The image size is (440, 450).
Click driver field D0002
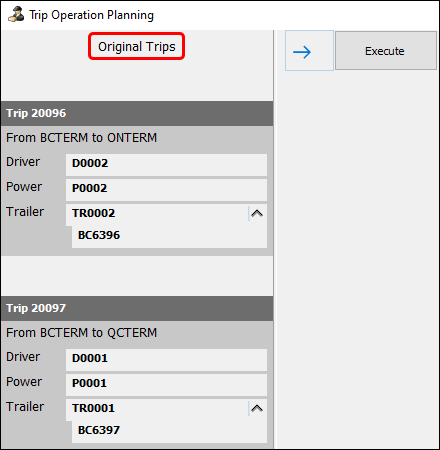click(x=166, y=164)
